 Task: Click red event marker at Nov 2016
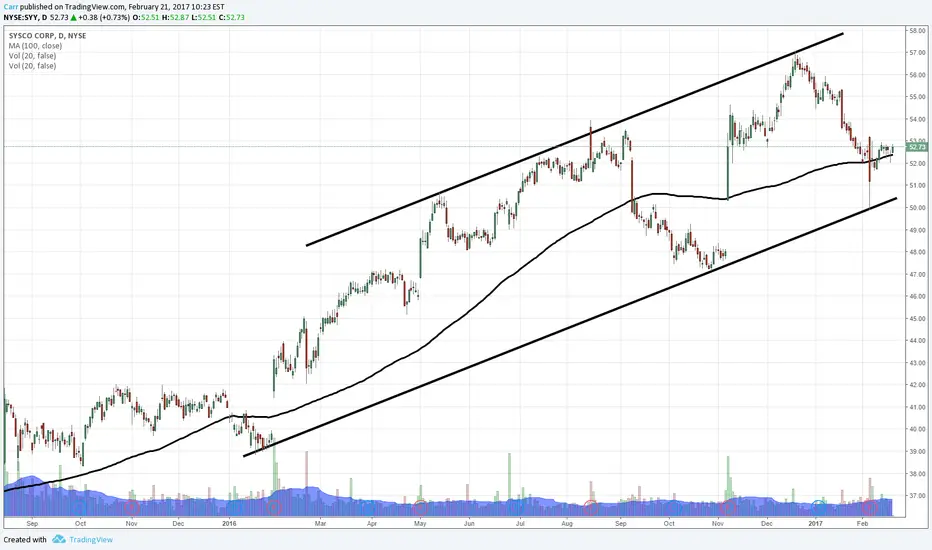[x=728, y=507]
